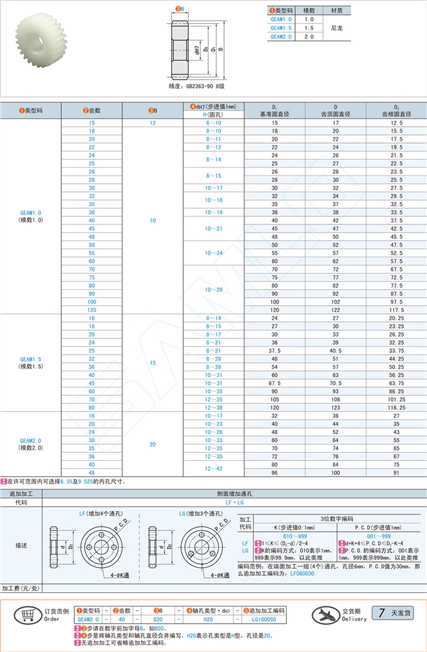427x652 pixels.
Task: Click the '001~999' P.C.D range
Action: (x=379, y=536)
